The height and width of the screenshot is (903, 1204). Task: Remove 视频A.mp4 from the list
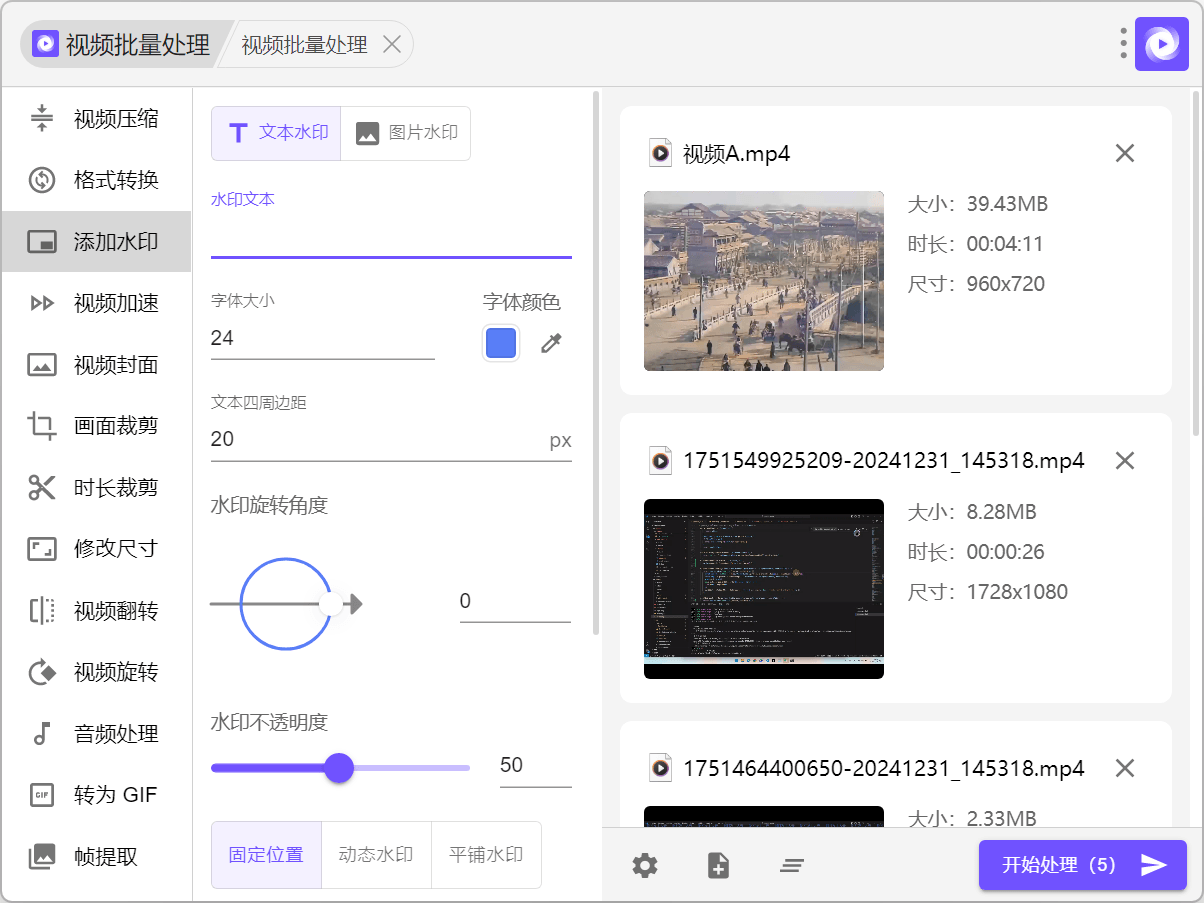(1125, 153)
